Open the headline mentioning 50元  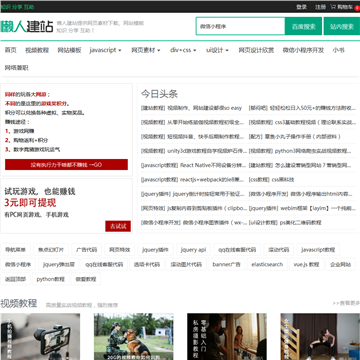302,108
